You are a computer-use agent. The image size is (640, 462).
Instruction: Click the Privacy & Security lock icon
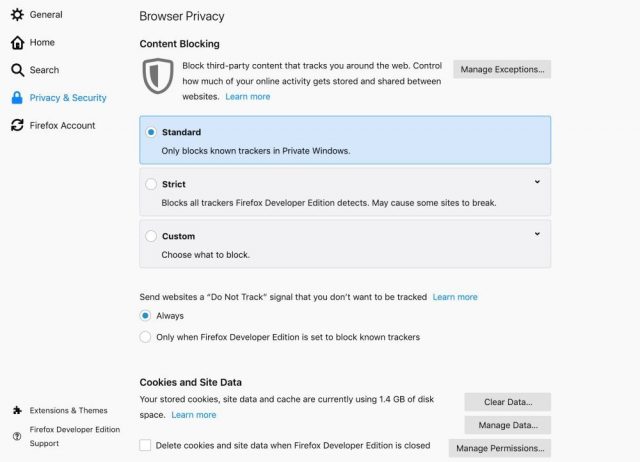coord(17,98)
